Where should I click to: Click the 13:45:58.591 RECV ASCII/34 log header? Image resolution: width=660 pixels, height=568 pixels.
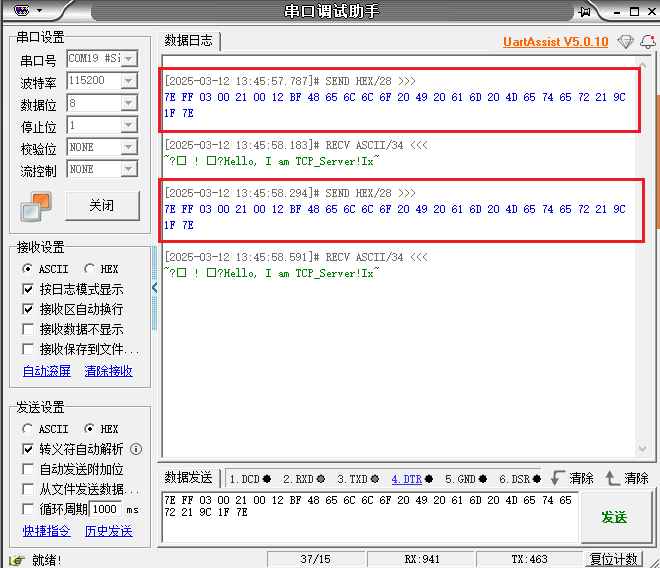point(296,257)
